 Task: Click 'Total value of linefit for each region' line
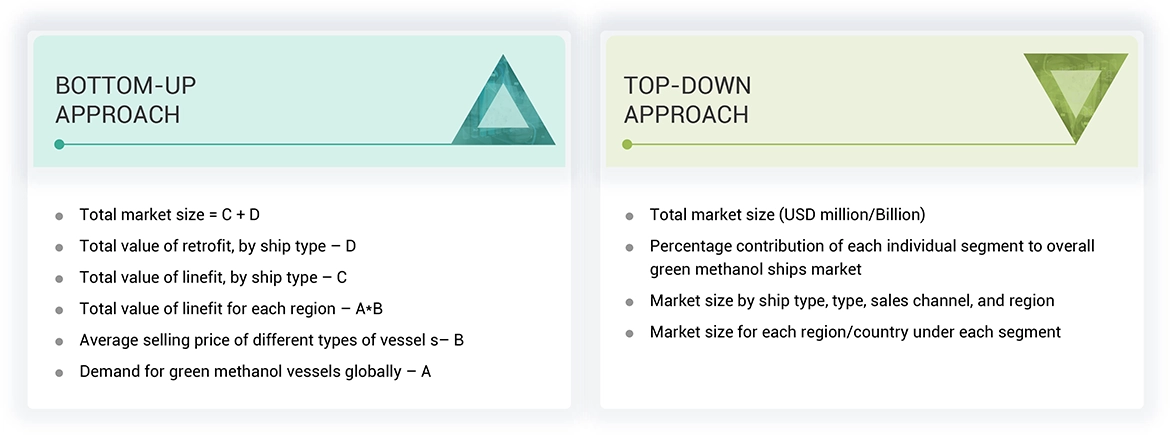pos(232,308)
